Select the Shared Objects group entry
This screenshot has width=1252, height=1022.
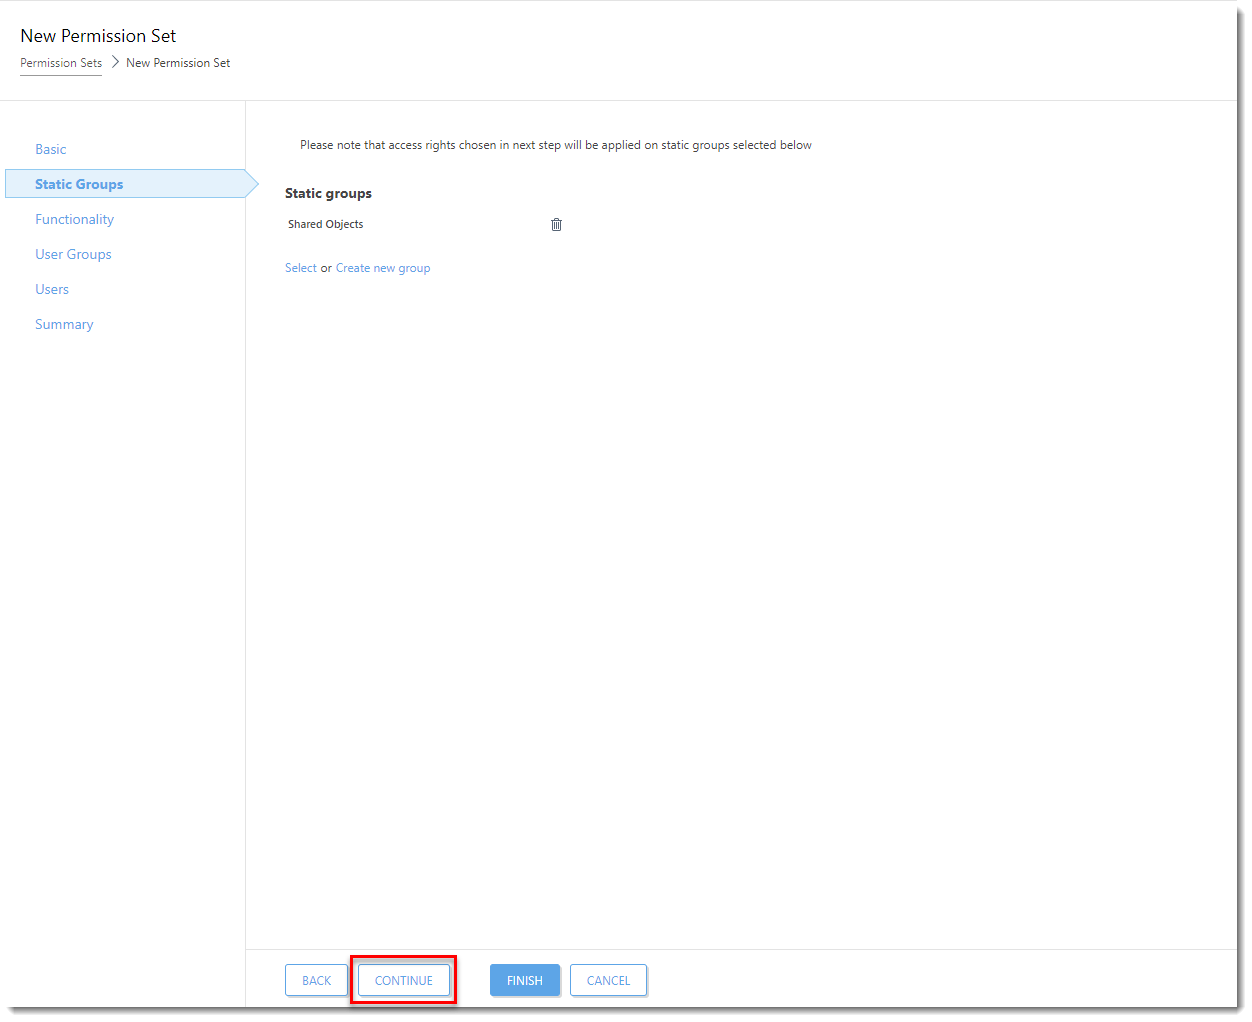tap(326, 225)
